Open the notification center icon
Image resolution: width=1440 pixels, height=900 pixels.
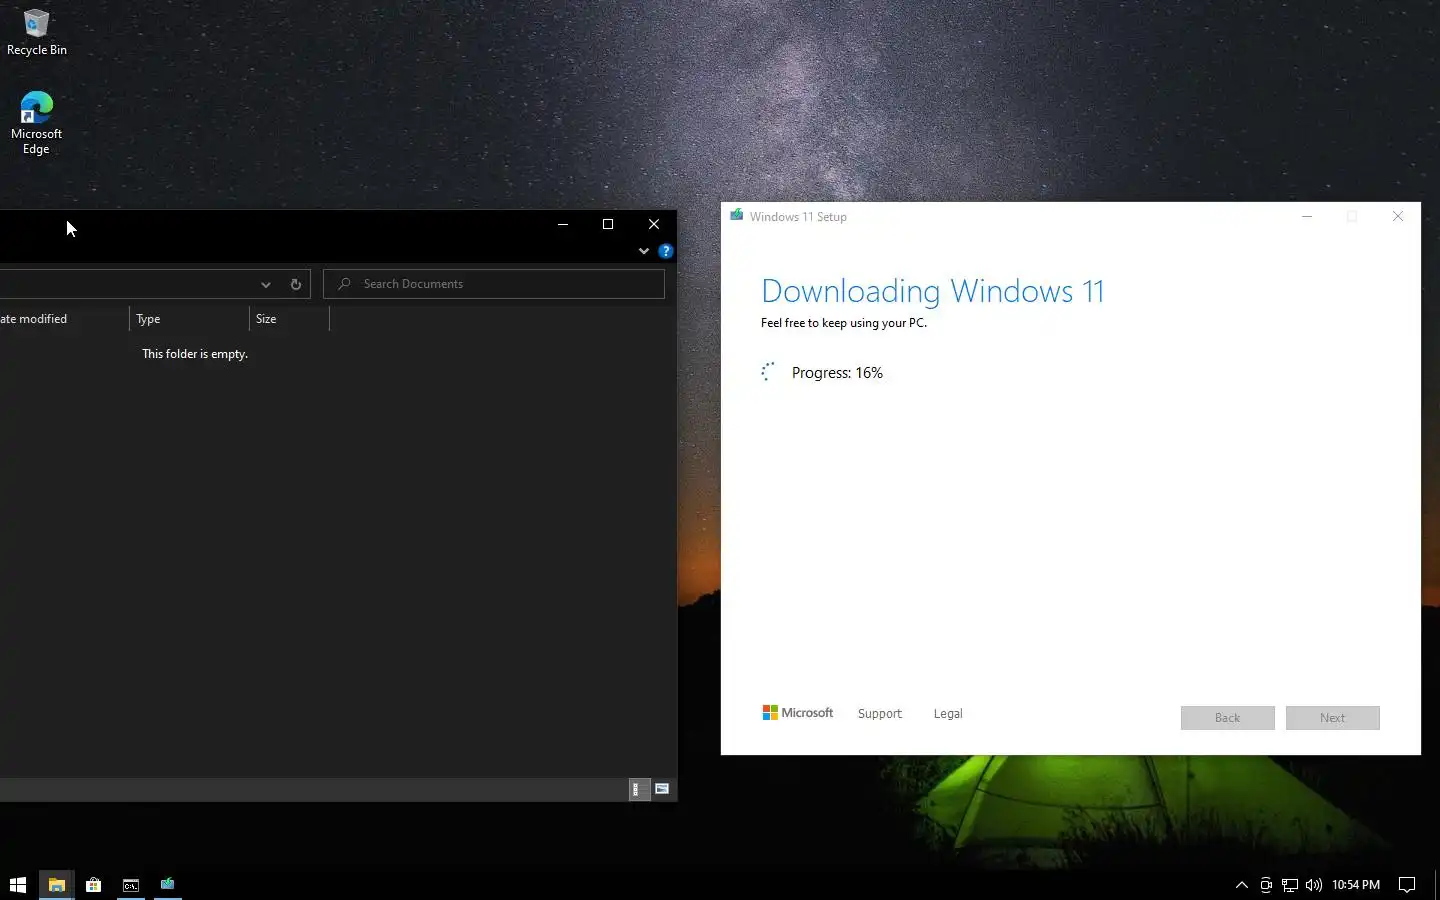click(1407, 885)
